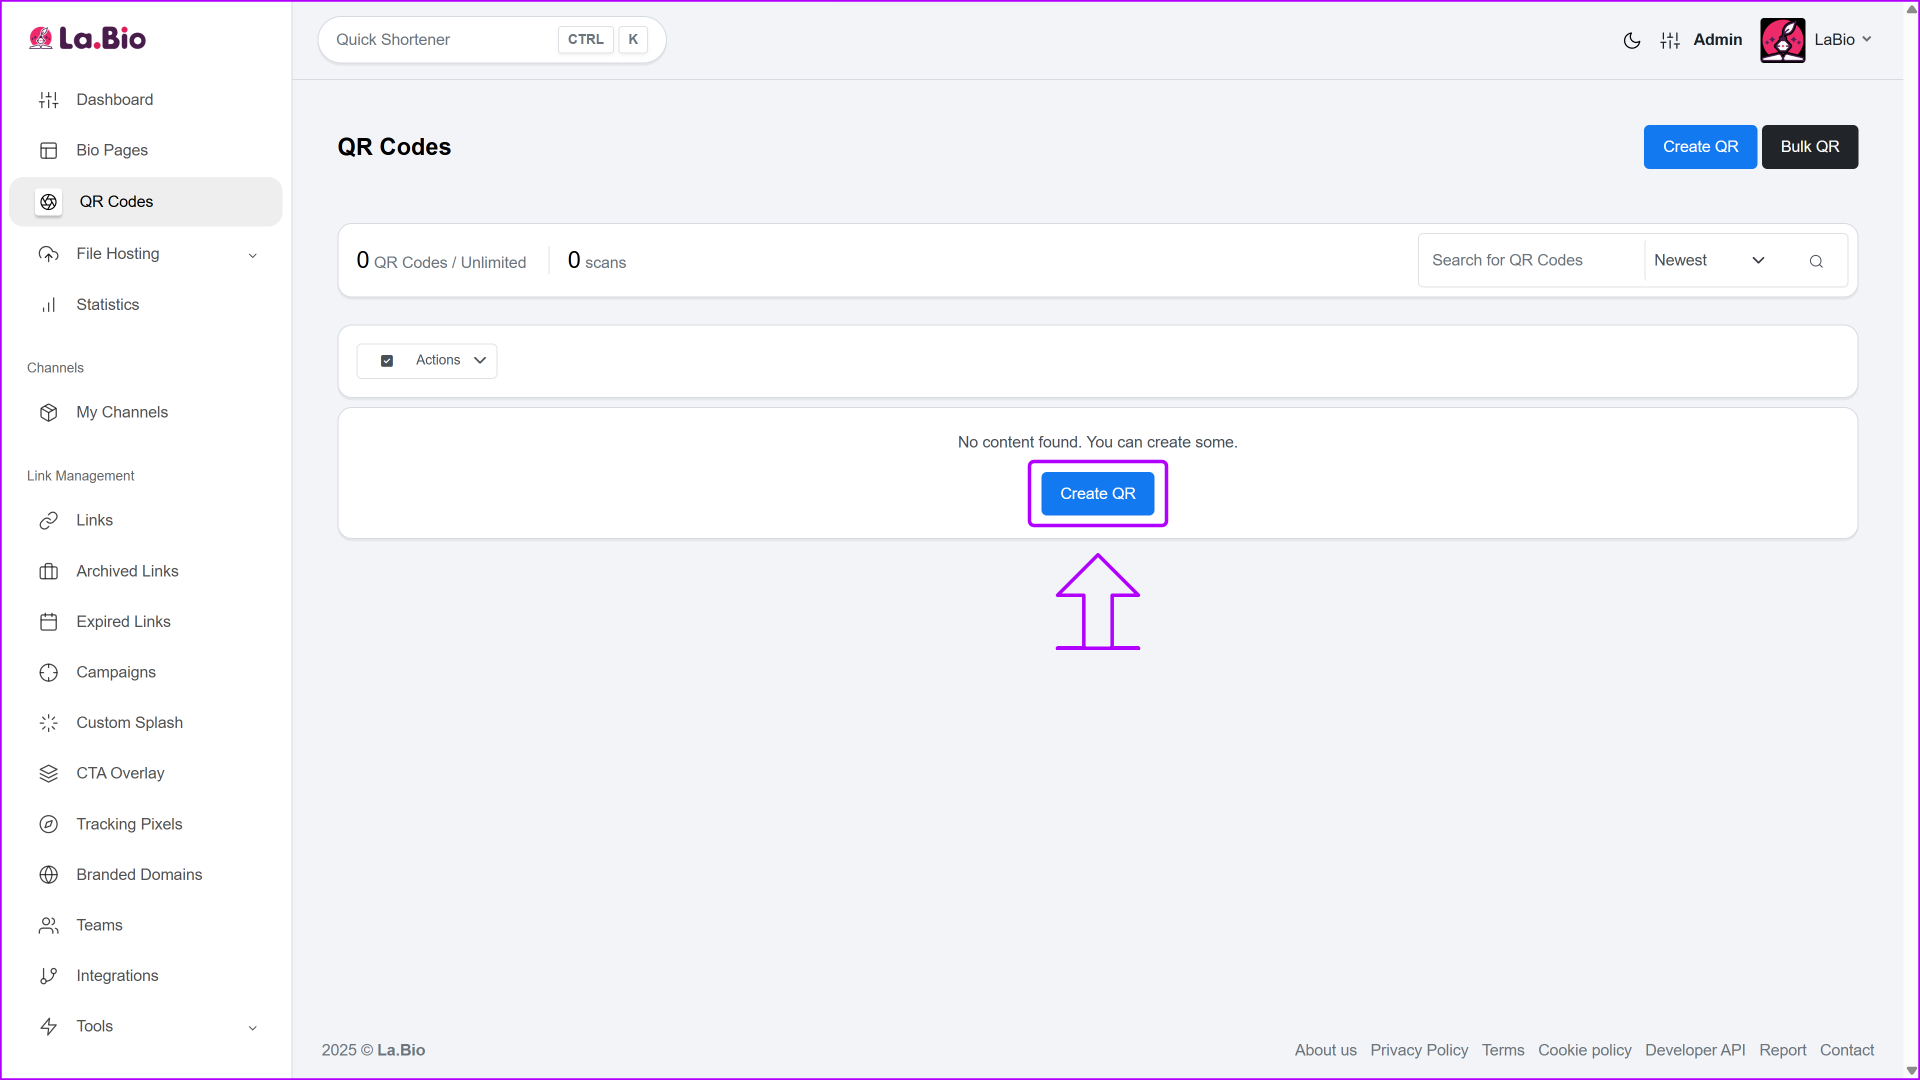Open Custom Splash sparkle icon
This screenshot has height=1080, width=1920.
[x=48, y=722]
